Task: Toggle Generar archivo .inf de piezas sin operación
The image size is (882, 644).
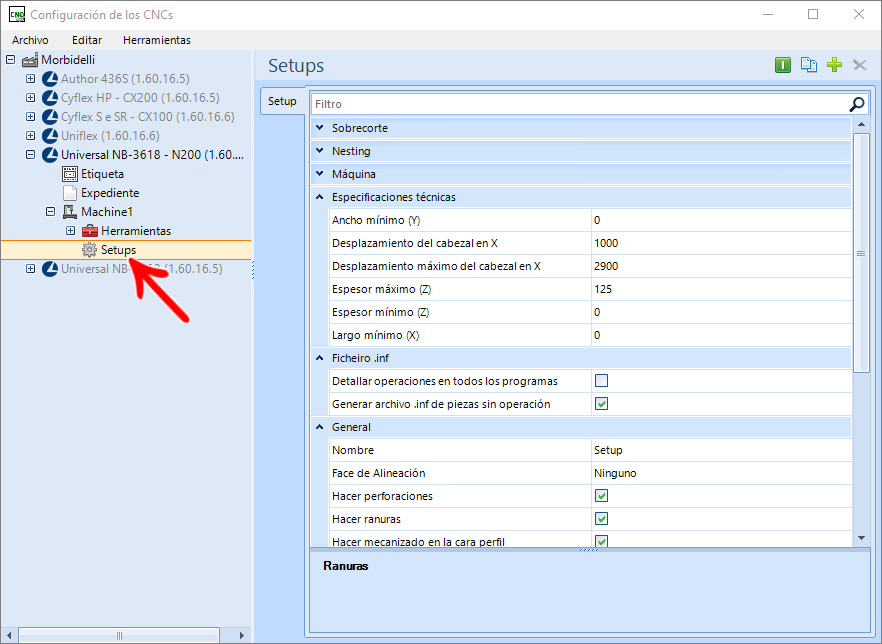Action: point(601,404)
